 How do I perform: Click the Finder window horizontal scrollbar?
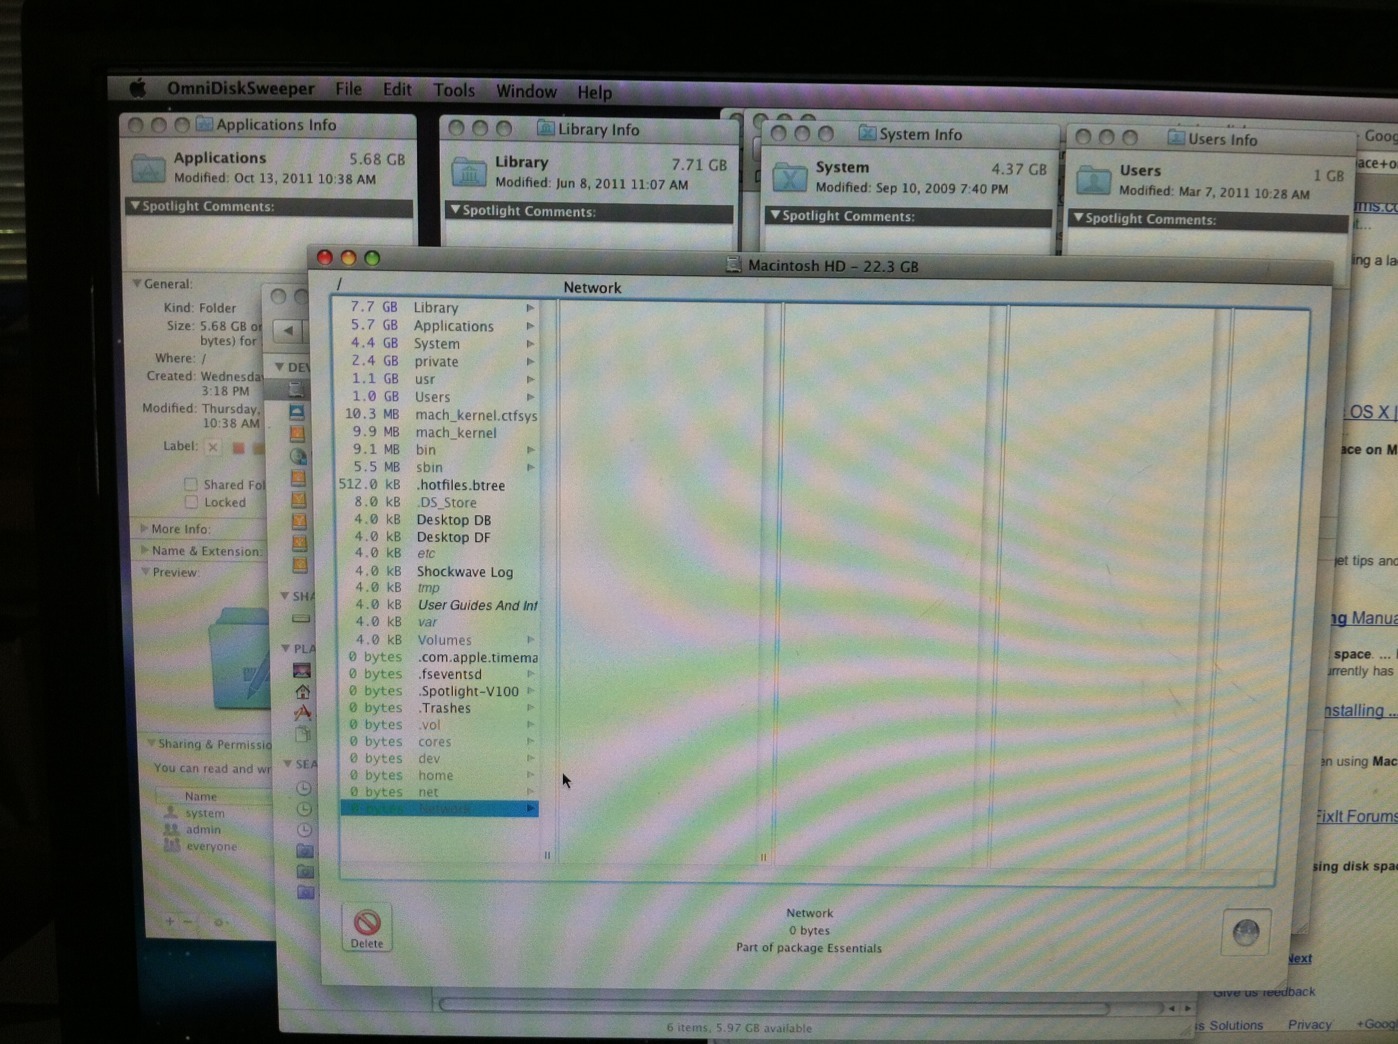point(773,1006)
